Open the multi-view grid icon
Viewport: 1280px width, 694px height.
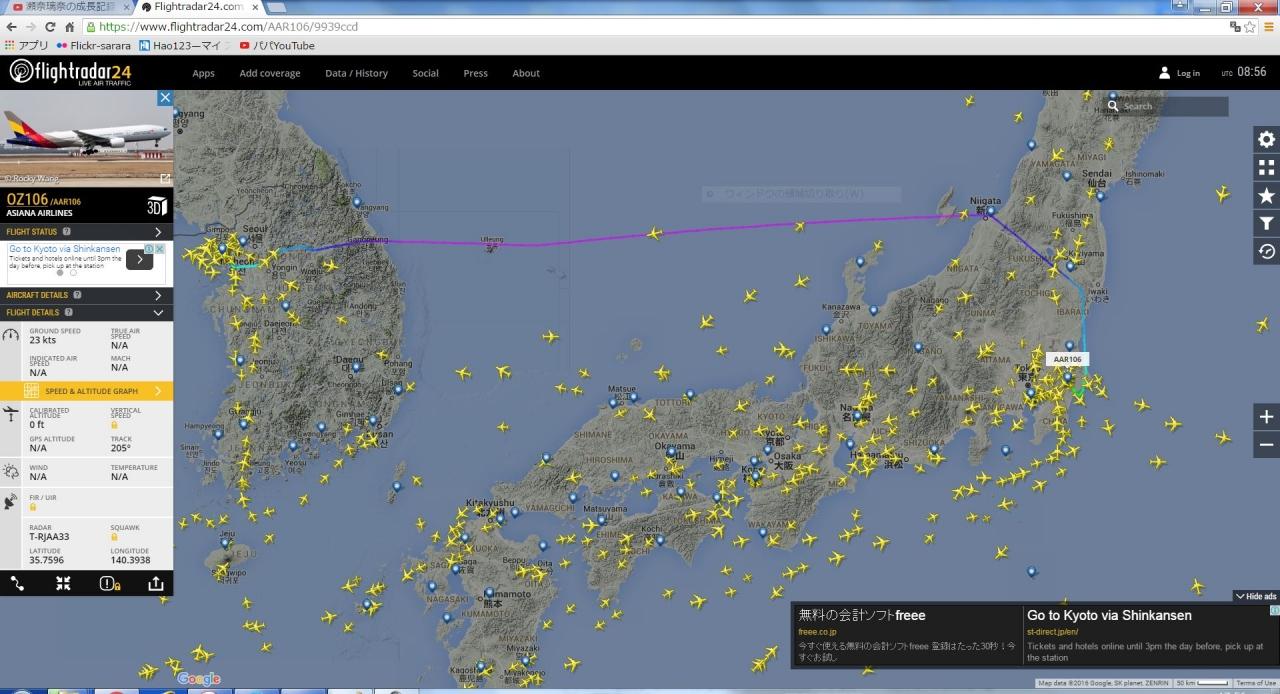1266,167
